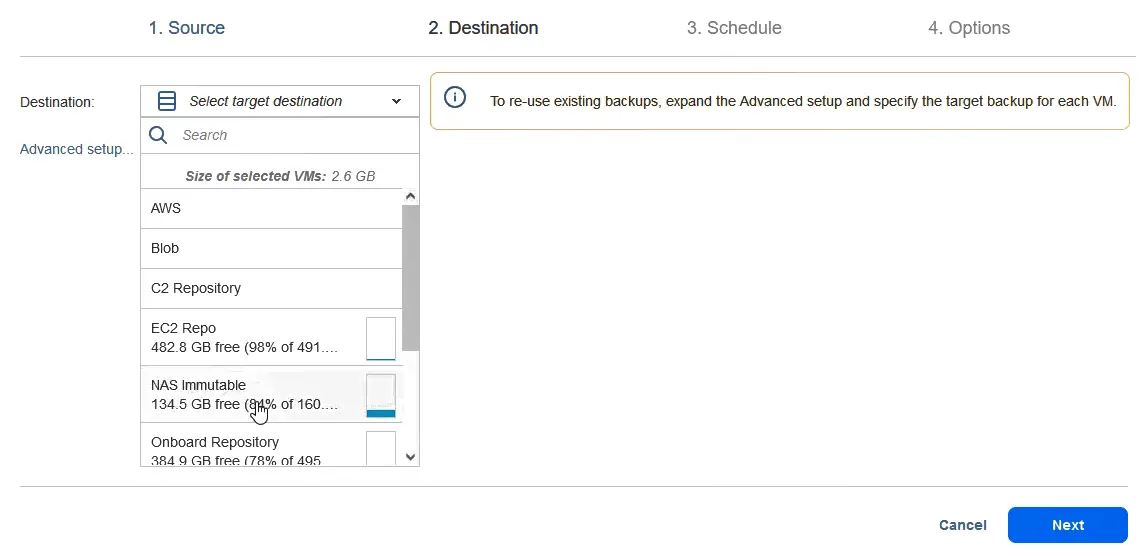Select the NAS Immutable repository
The image size is (1141, 556).
click(x=271, y=394)
